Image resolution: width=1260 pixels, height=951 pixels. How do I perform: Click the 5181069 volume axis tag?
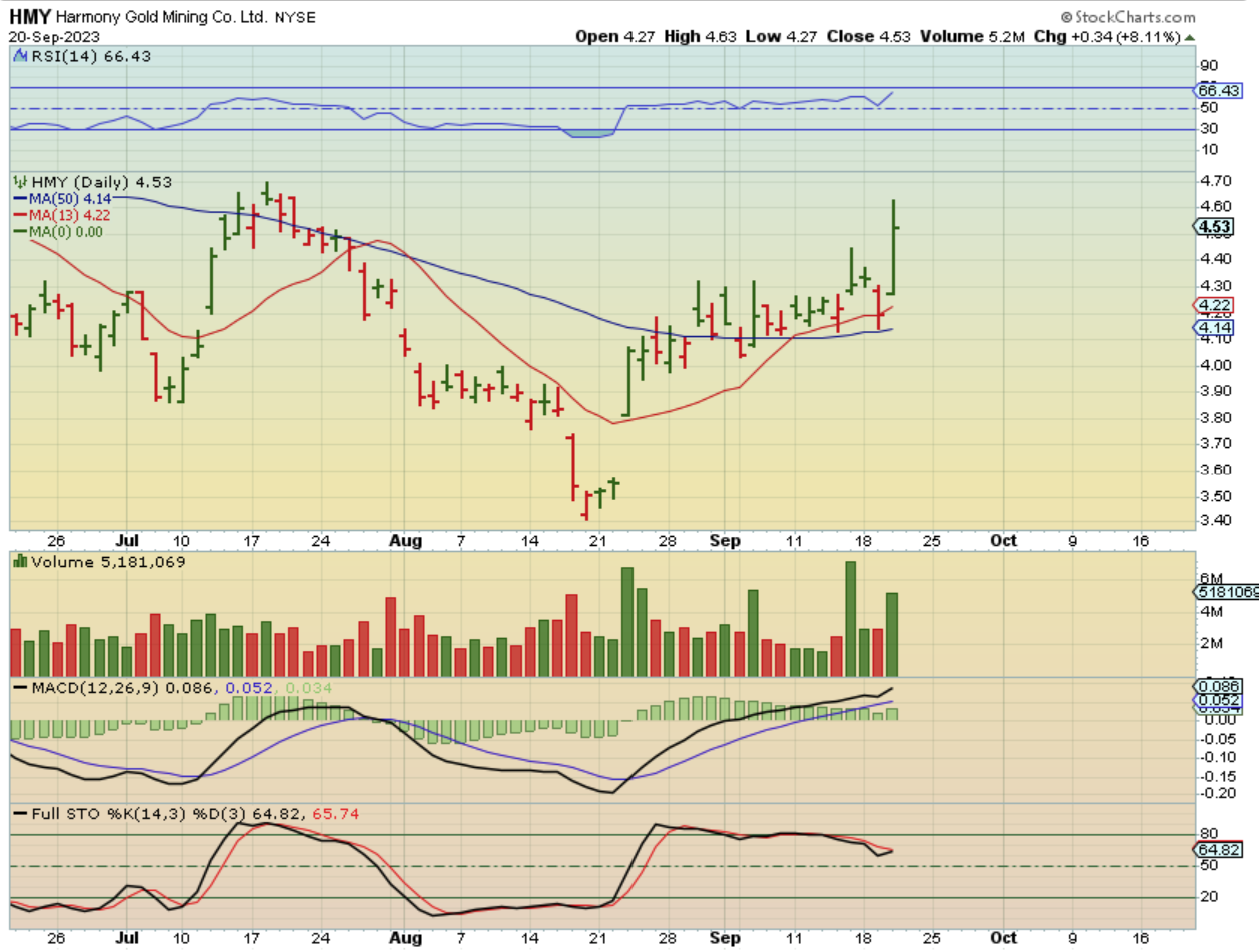pos(1226,592)
